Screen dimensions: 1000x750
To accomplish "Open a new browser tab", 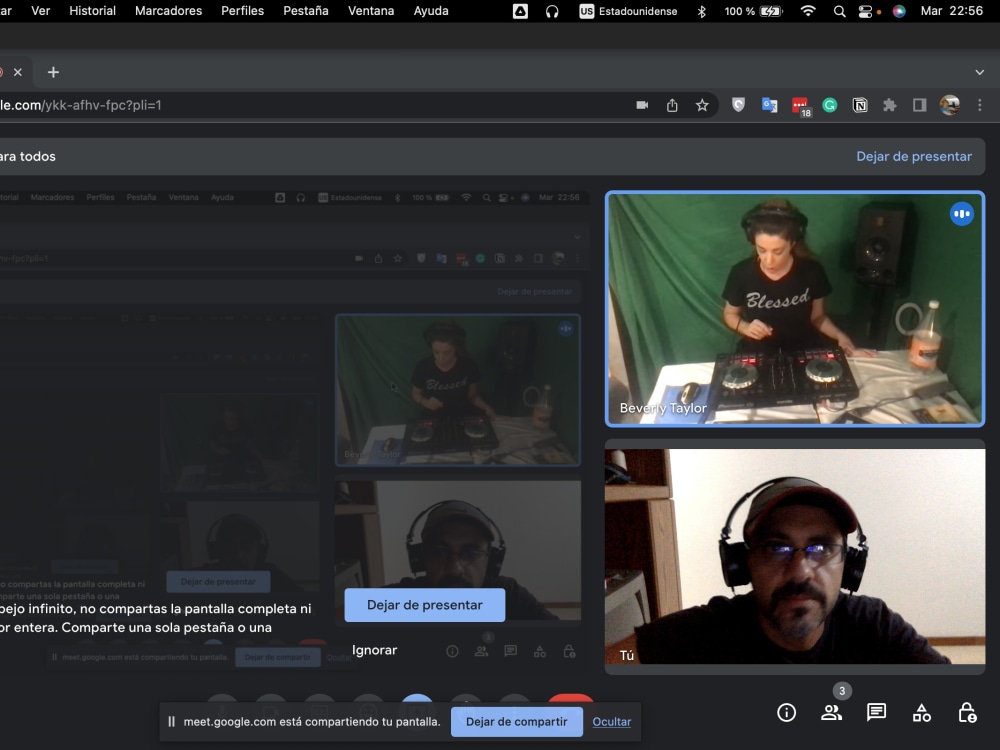I will (x=54, y=72).
